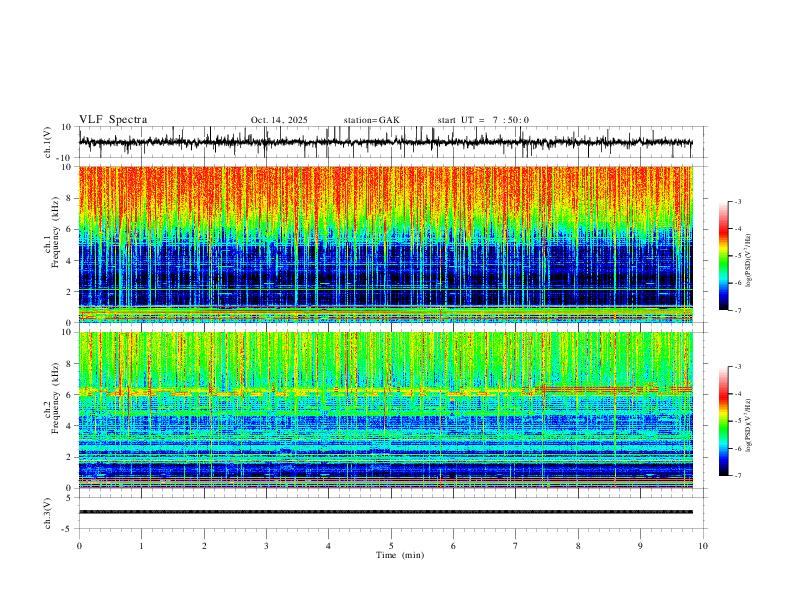Click the "4" kHz tick of the ch.2 spectrogram
Screen dimensions: 792x612
pos(69,426)
